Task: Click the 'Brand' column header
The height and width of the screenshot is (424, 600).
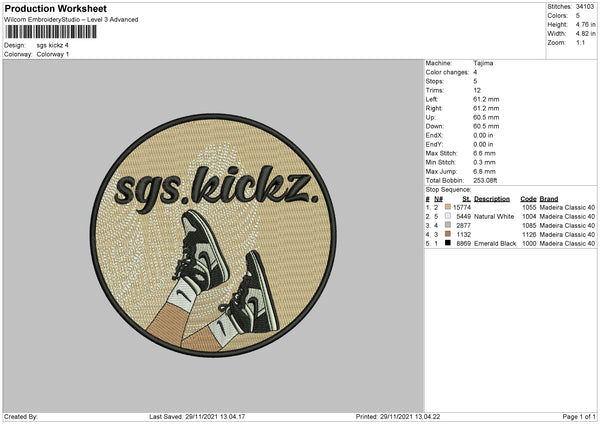Action: 549,199
